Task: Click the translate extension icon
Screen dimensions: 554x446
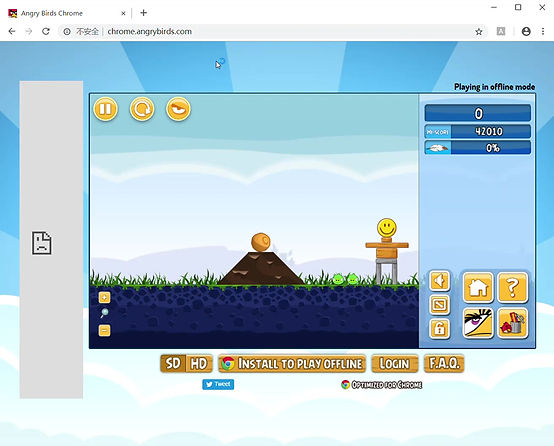Action: [501, 31]
